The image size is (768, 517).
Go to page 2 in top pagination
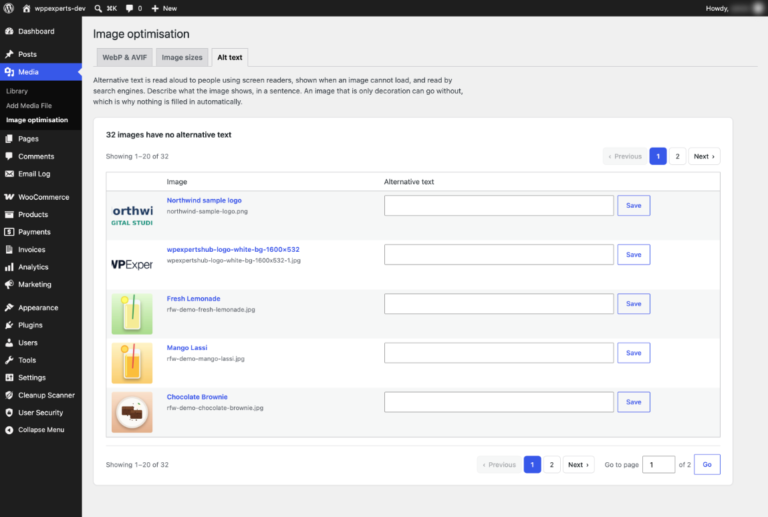677,156
